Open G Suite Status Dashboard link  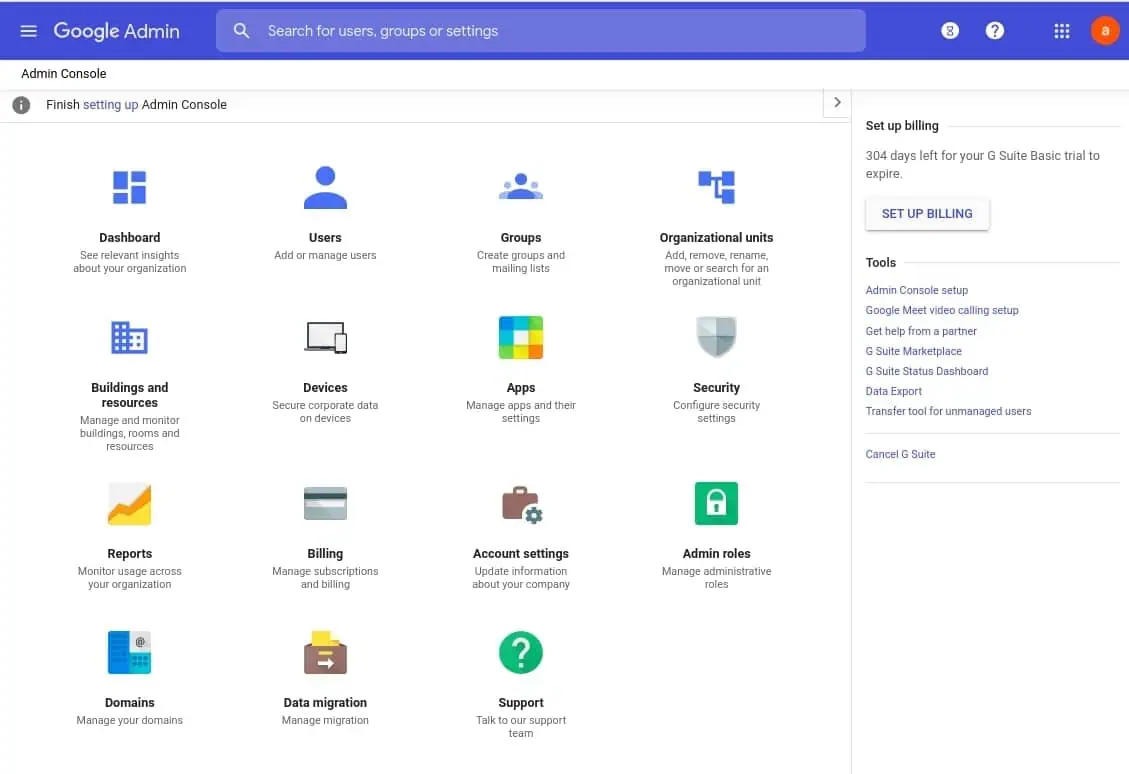click(x=927, y=372)
